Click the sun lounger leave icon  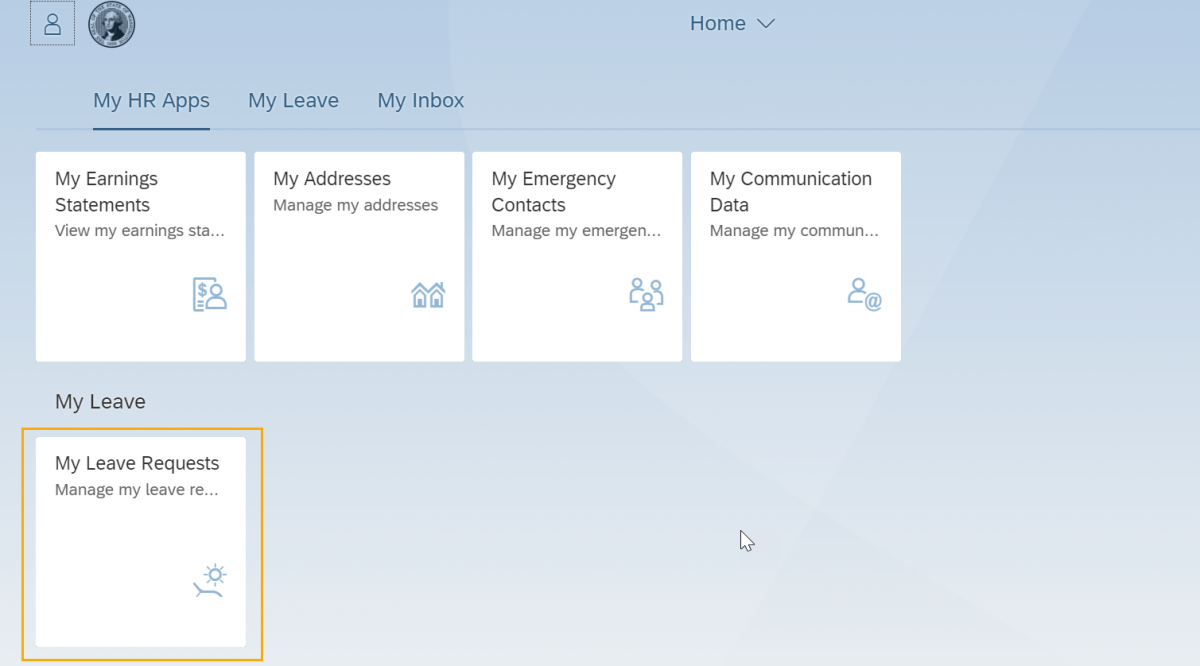tap(210, 581)
